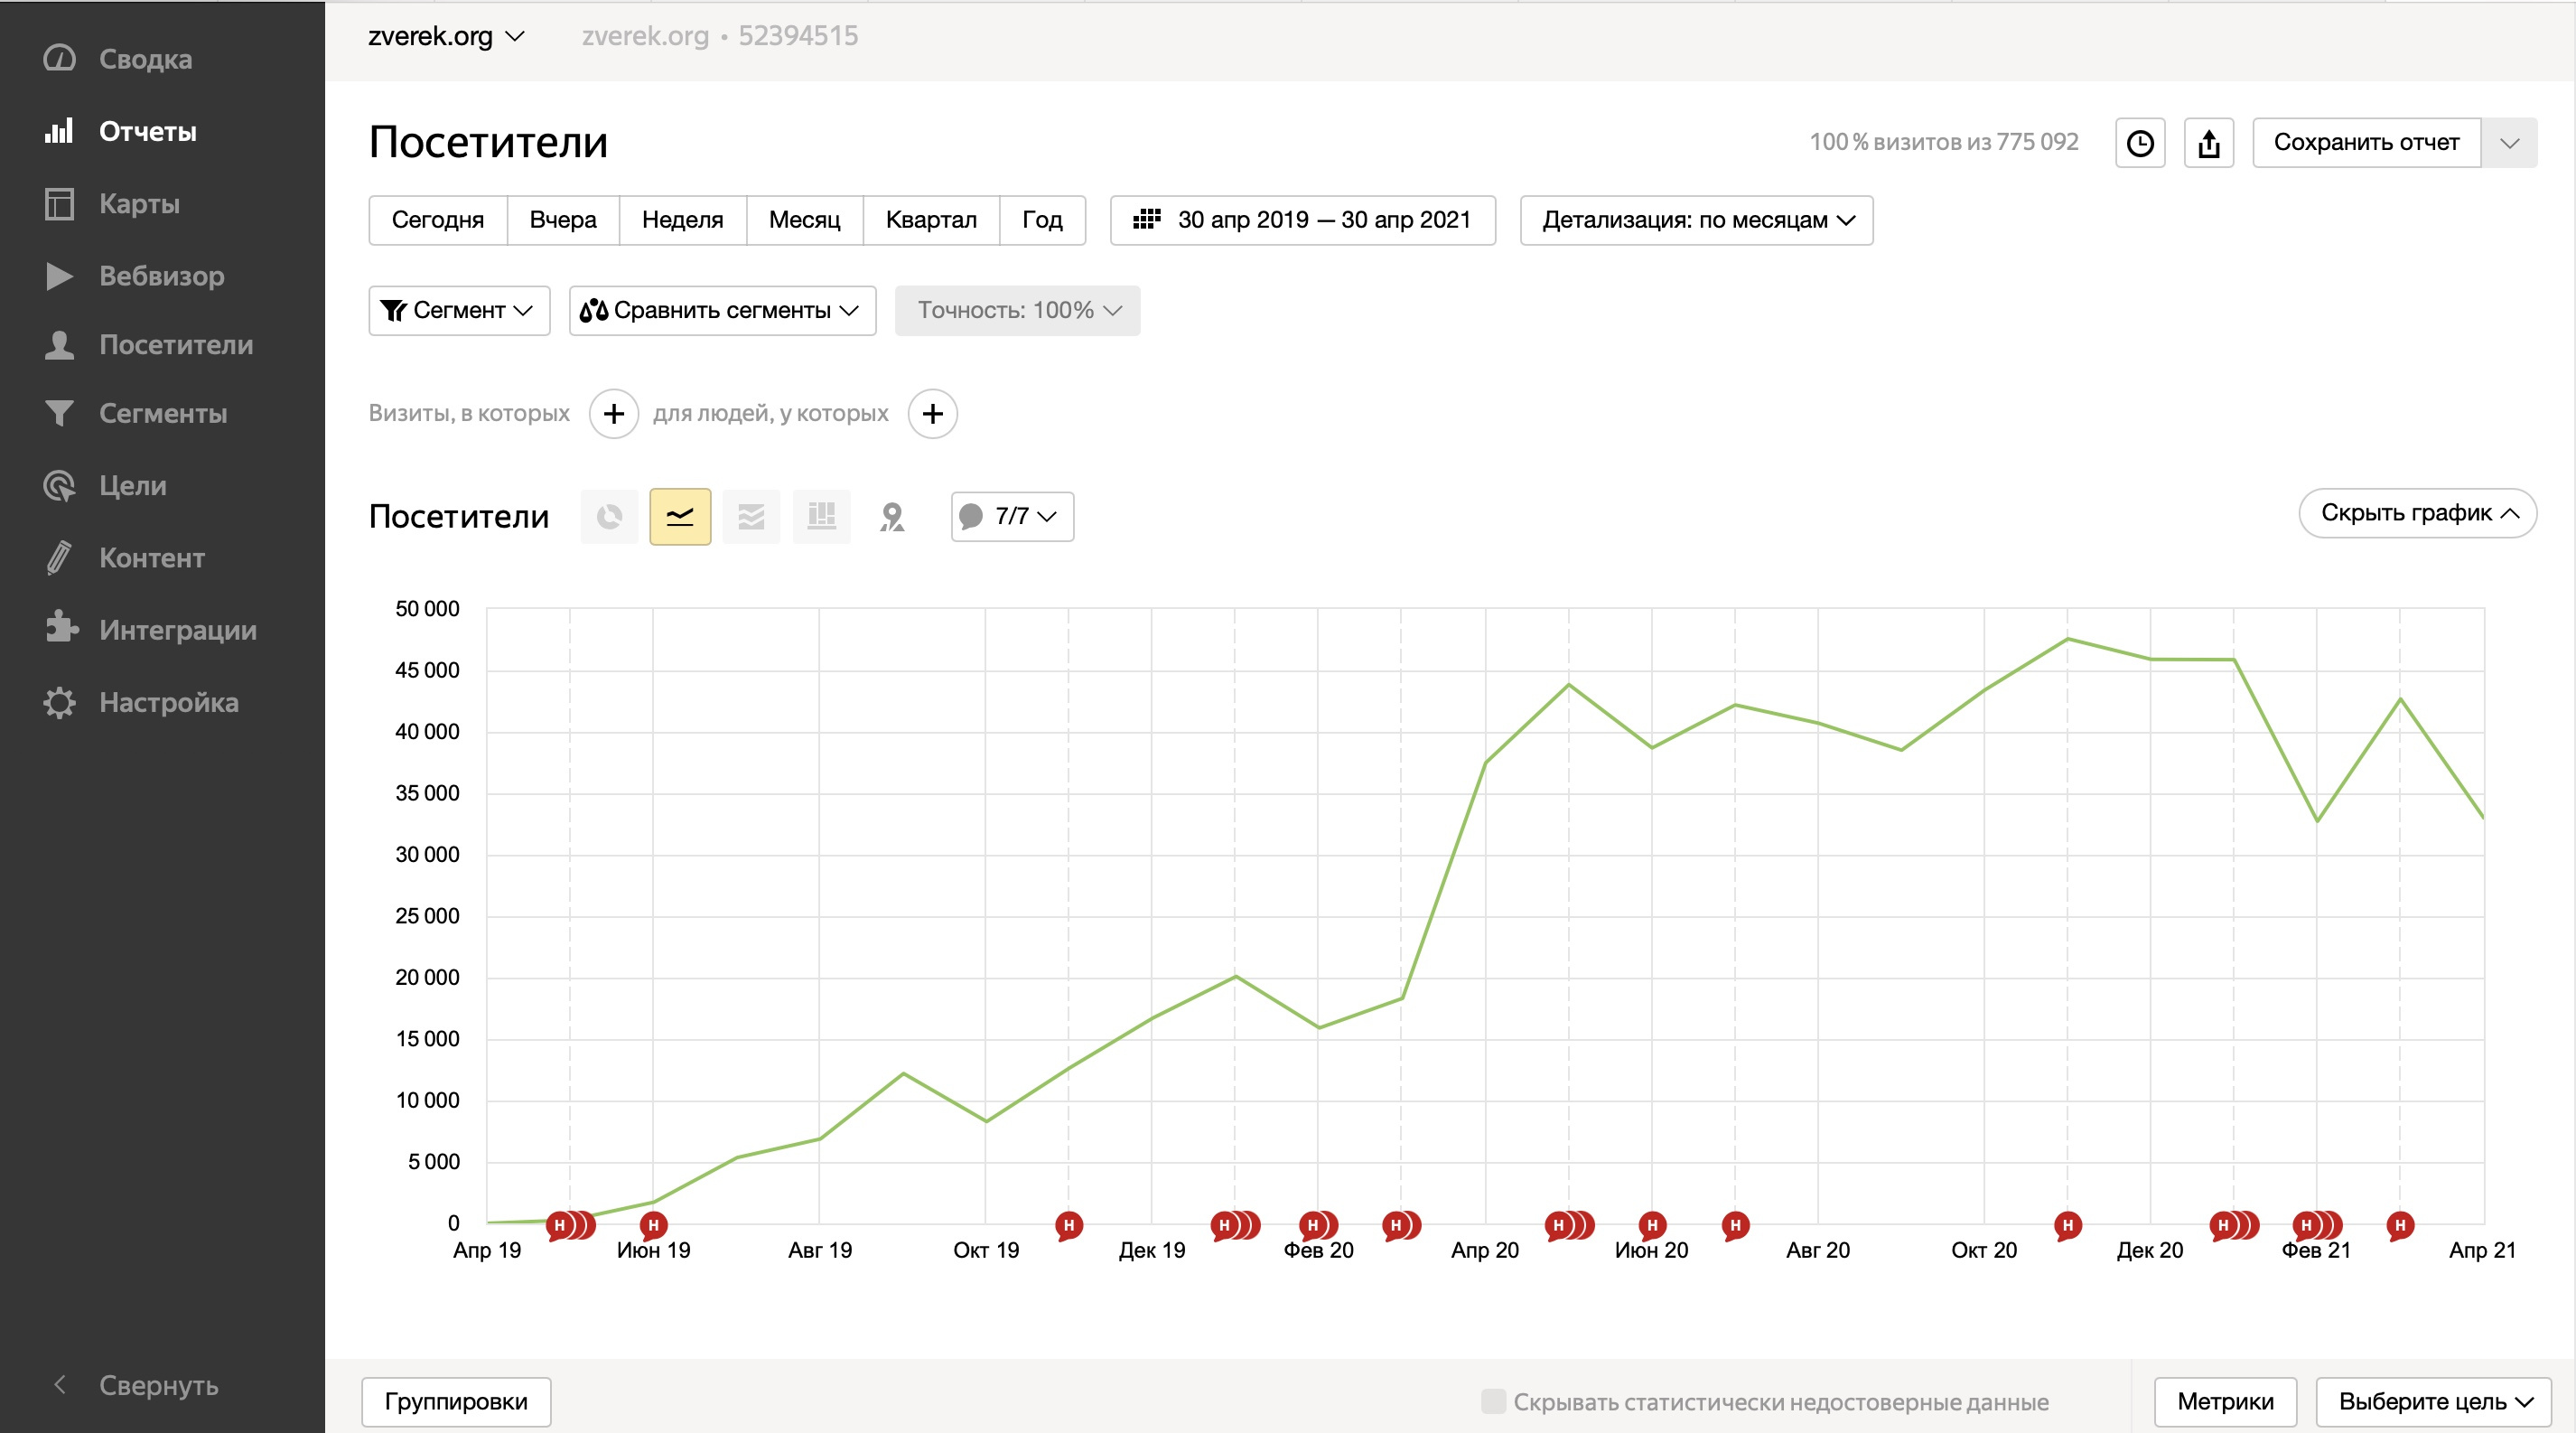This screenshot has height=1433, width=2576.
Task: Click the clock history icon
Action: [2139, 143]
